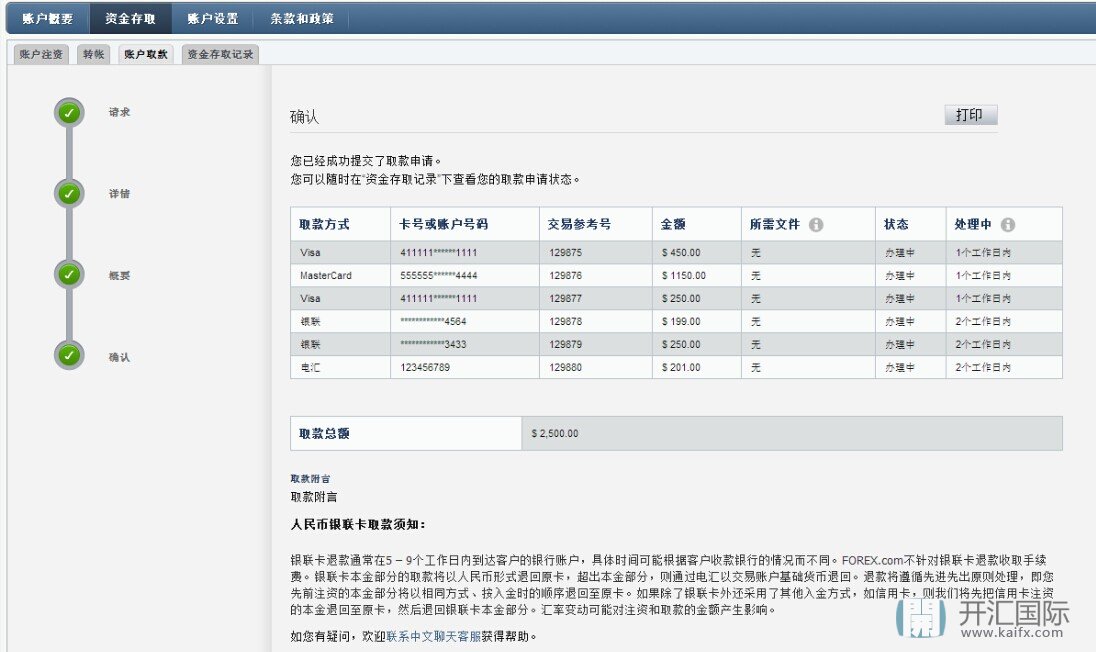Click the 确认 step checkmark icon
The image size is (1096, 652).
[69, 356]
